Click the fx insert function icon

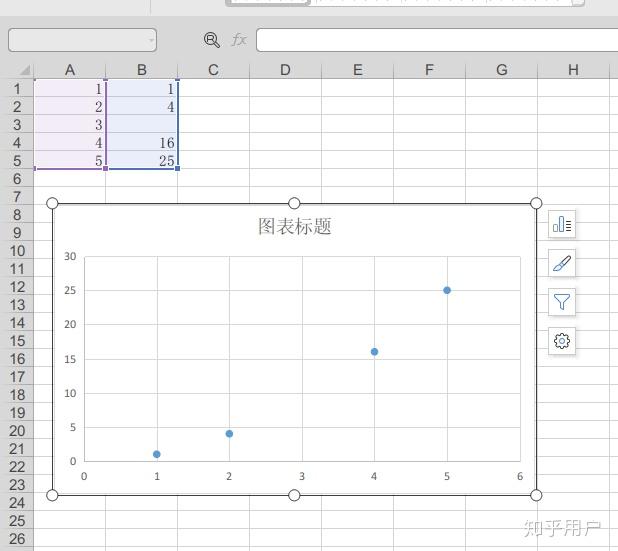click(x=239, y=40)
